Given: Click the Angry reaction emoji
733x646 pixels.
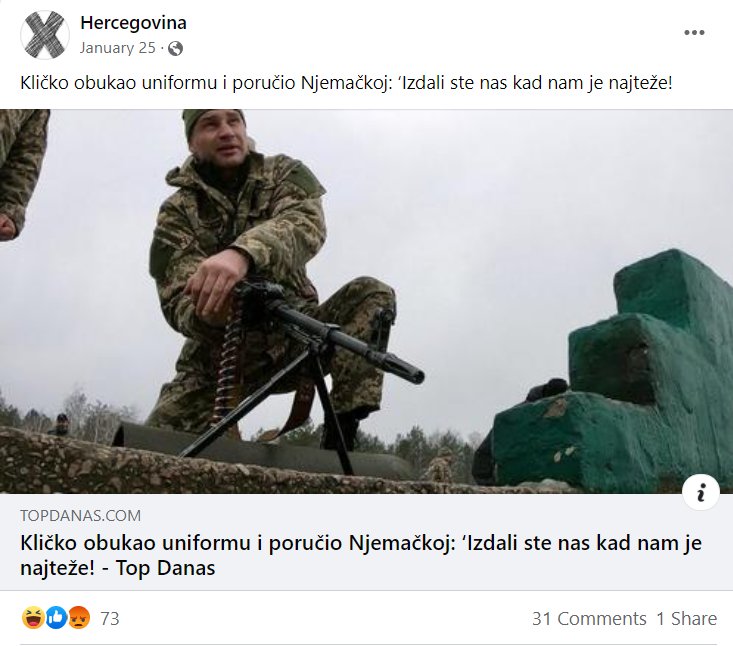Looking at the screenshot, I should point(79,618).
